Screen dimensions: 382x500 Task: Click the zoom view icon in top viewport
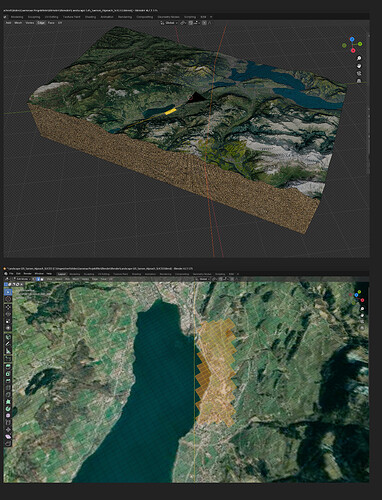point(359,58)
